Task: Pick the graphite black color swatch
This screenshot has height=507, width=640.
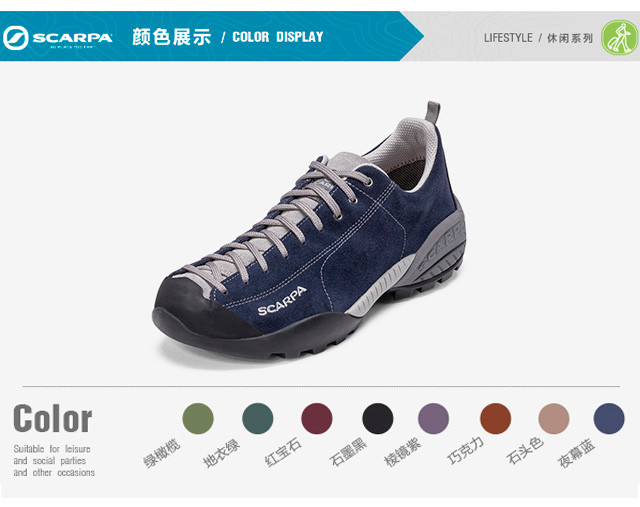Action: [x=378, y=418]
